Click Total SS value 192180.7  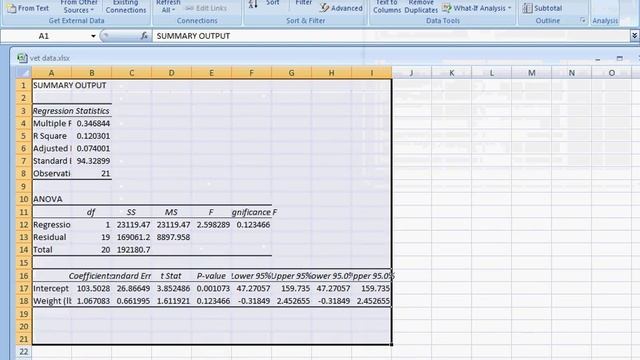pos(131,250)
